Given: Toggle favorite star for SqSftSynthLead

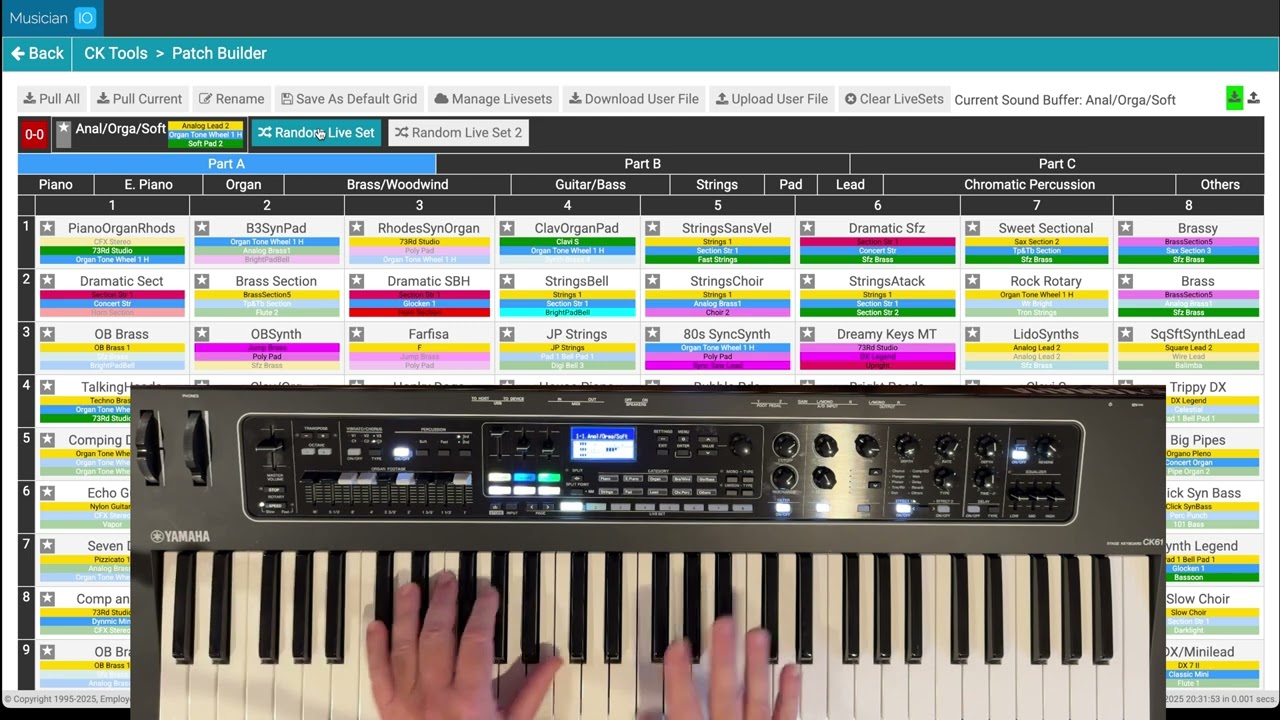Looking at the screenshot, I should pos(1125,334).
